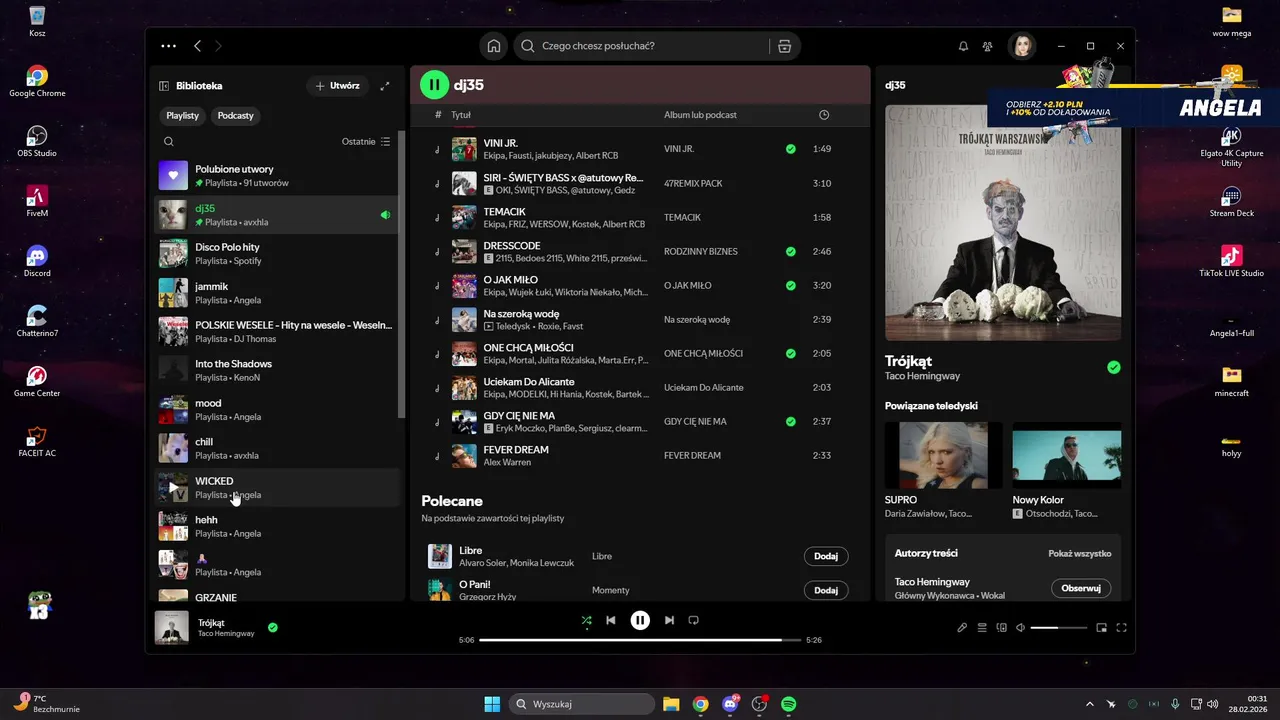Screen dimensions: 1280x720
Task: Enter full screen player mode
Action: (x=1121, y=628)
